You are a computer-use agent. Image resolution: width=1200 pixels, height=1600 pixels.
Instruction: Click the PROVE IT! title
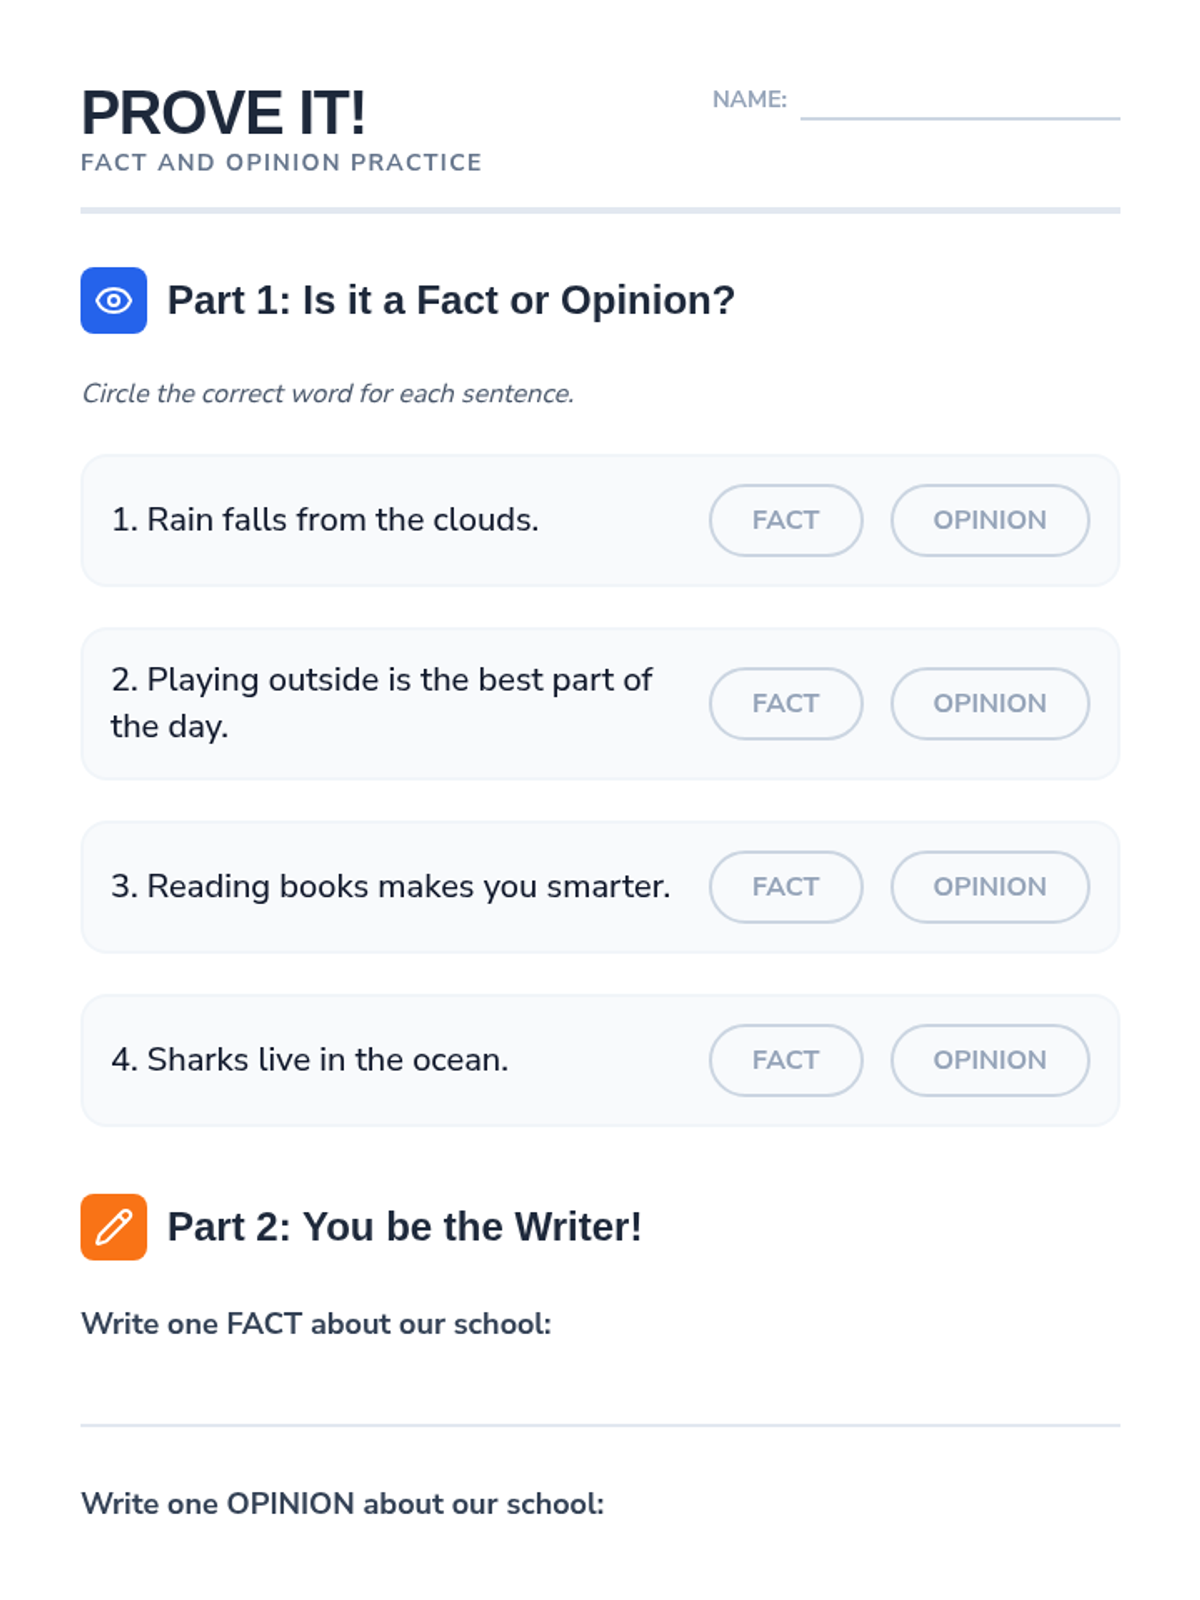pyautogui.click(x=223, y=112)
